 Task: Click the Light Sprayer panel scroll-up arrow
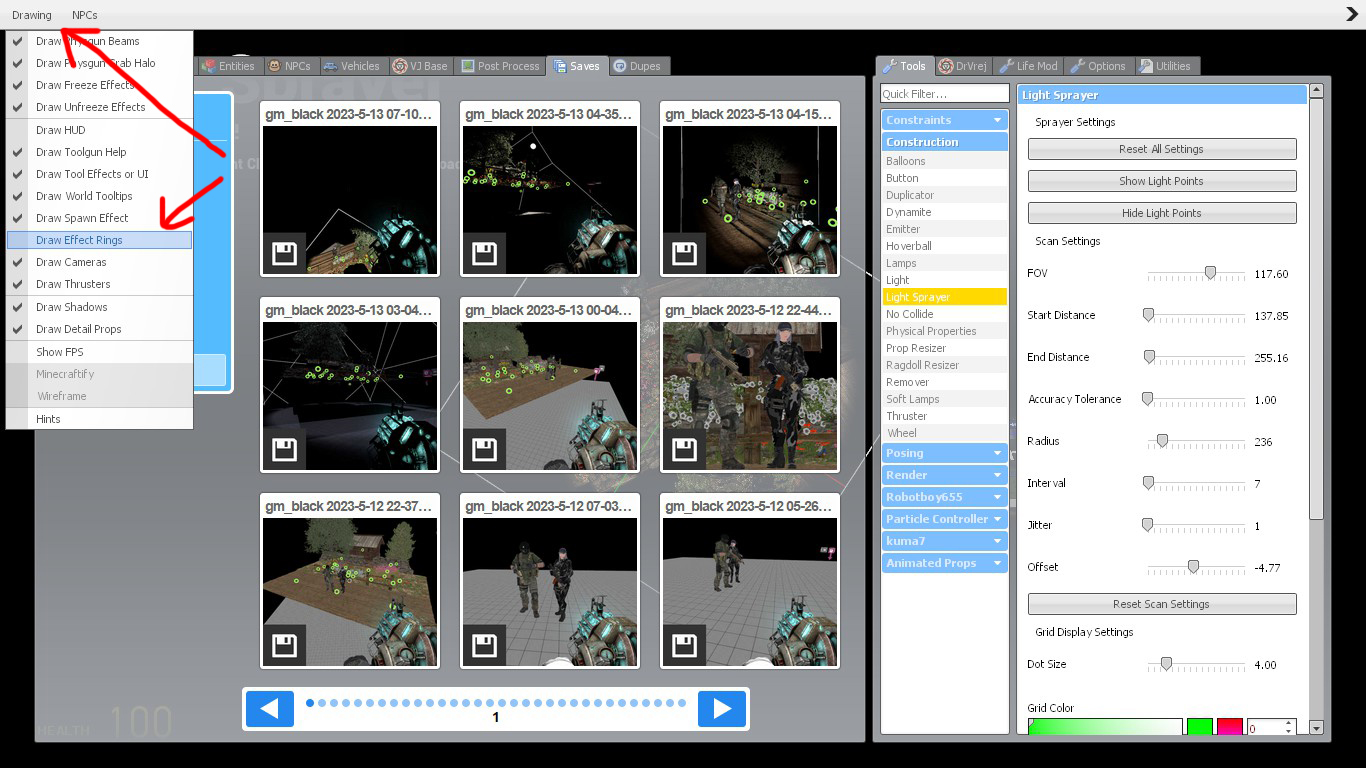pos(1316,91)
